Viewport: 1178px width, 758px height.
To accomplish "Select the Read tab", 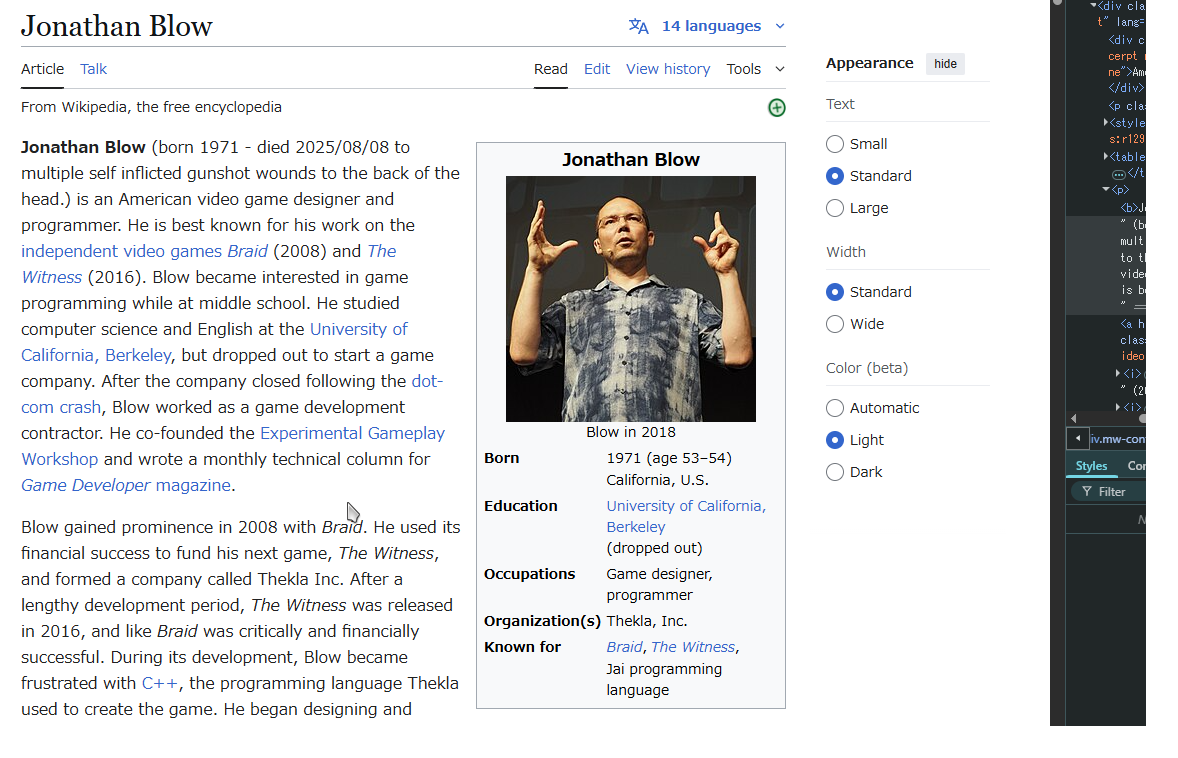I will click(x=551, y=69).
